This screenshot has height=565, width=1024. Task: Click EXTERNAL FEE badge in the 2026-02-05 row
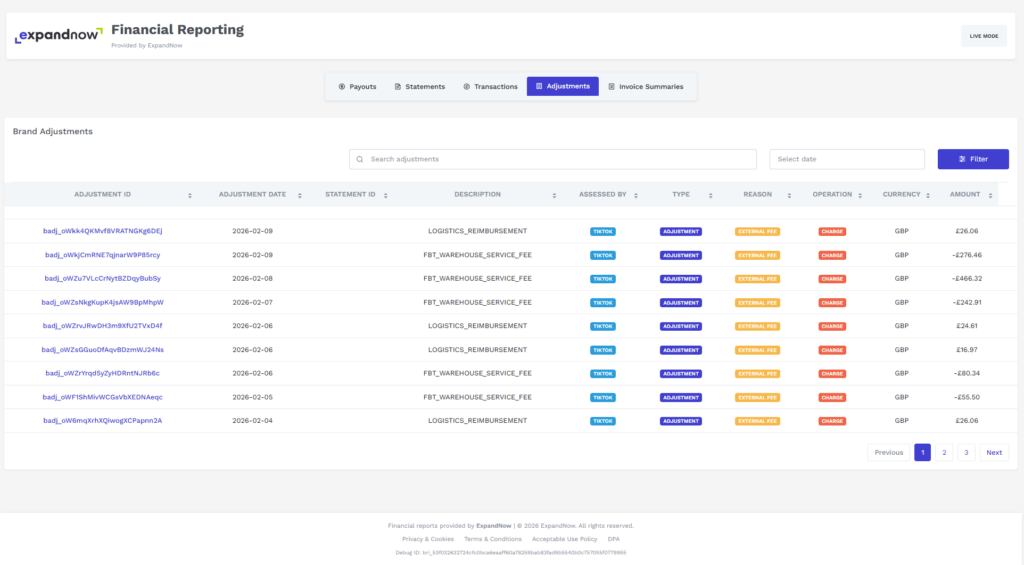[x=758, y=398]
